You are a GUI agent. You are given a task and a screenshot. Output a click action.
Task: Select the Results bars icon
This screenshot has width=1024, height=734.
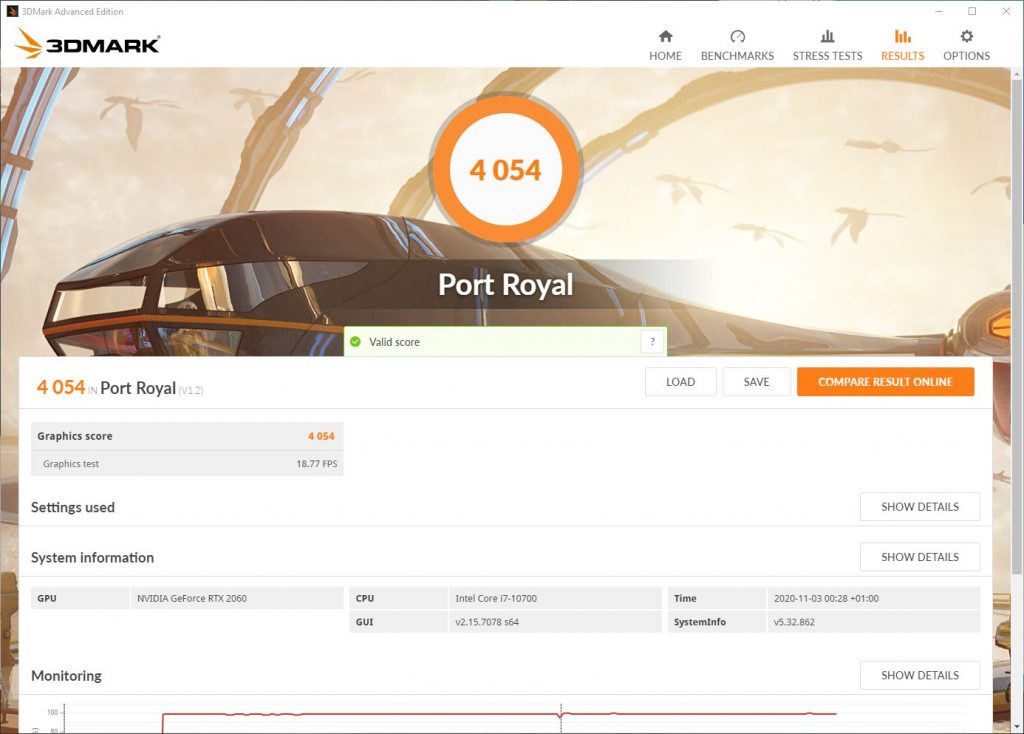pos(903,36)
